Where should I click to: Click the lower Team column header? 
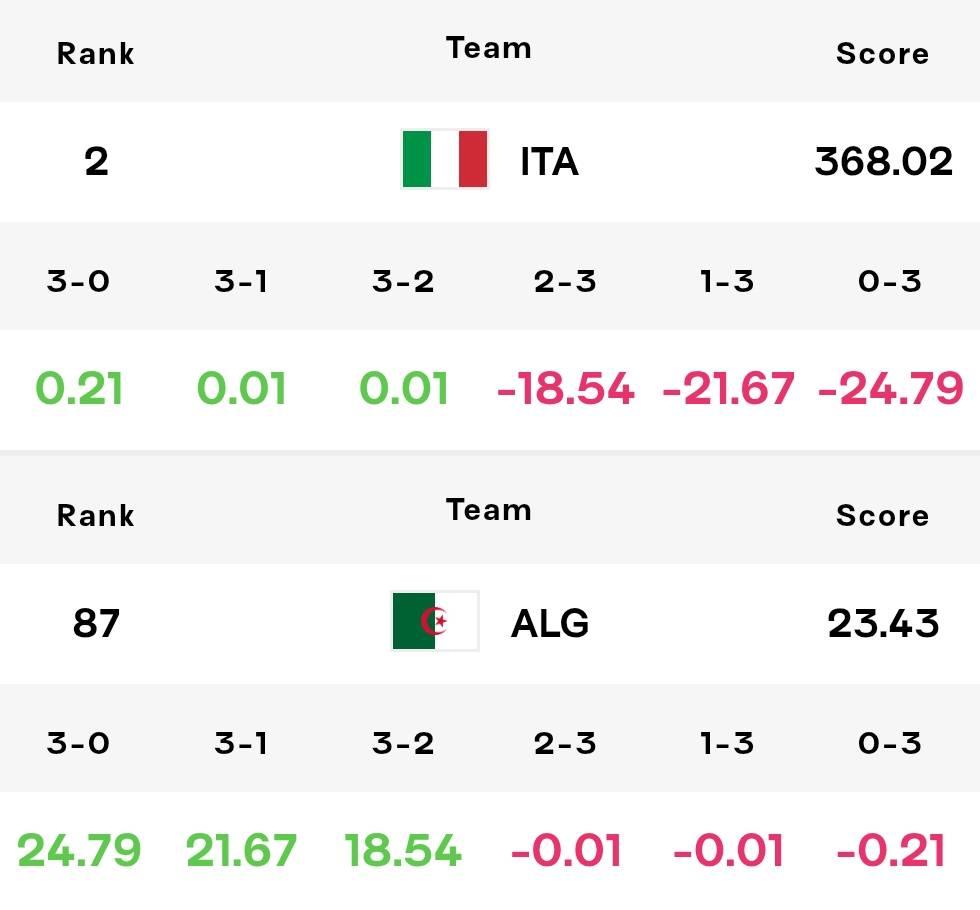[x=489, y=510]
